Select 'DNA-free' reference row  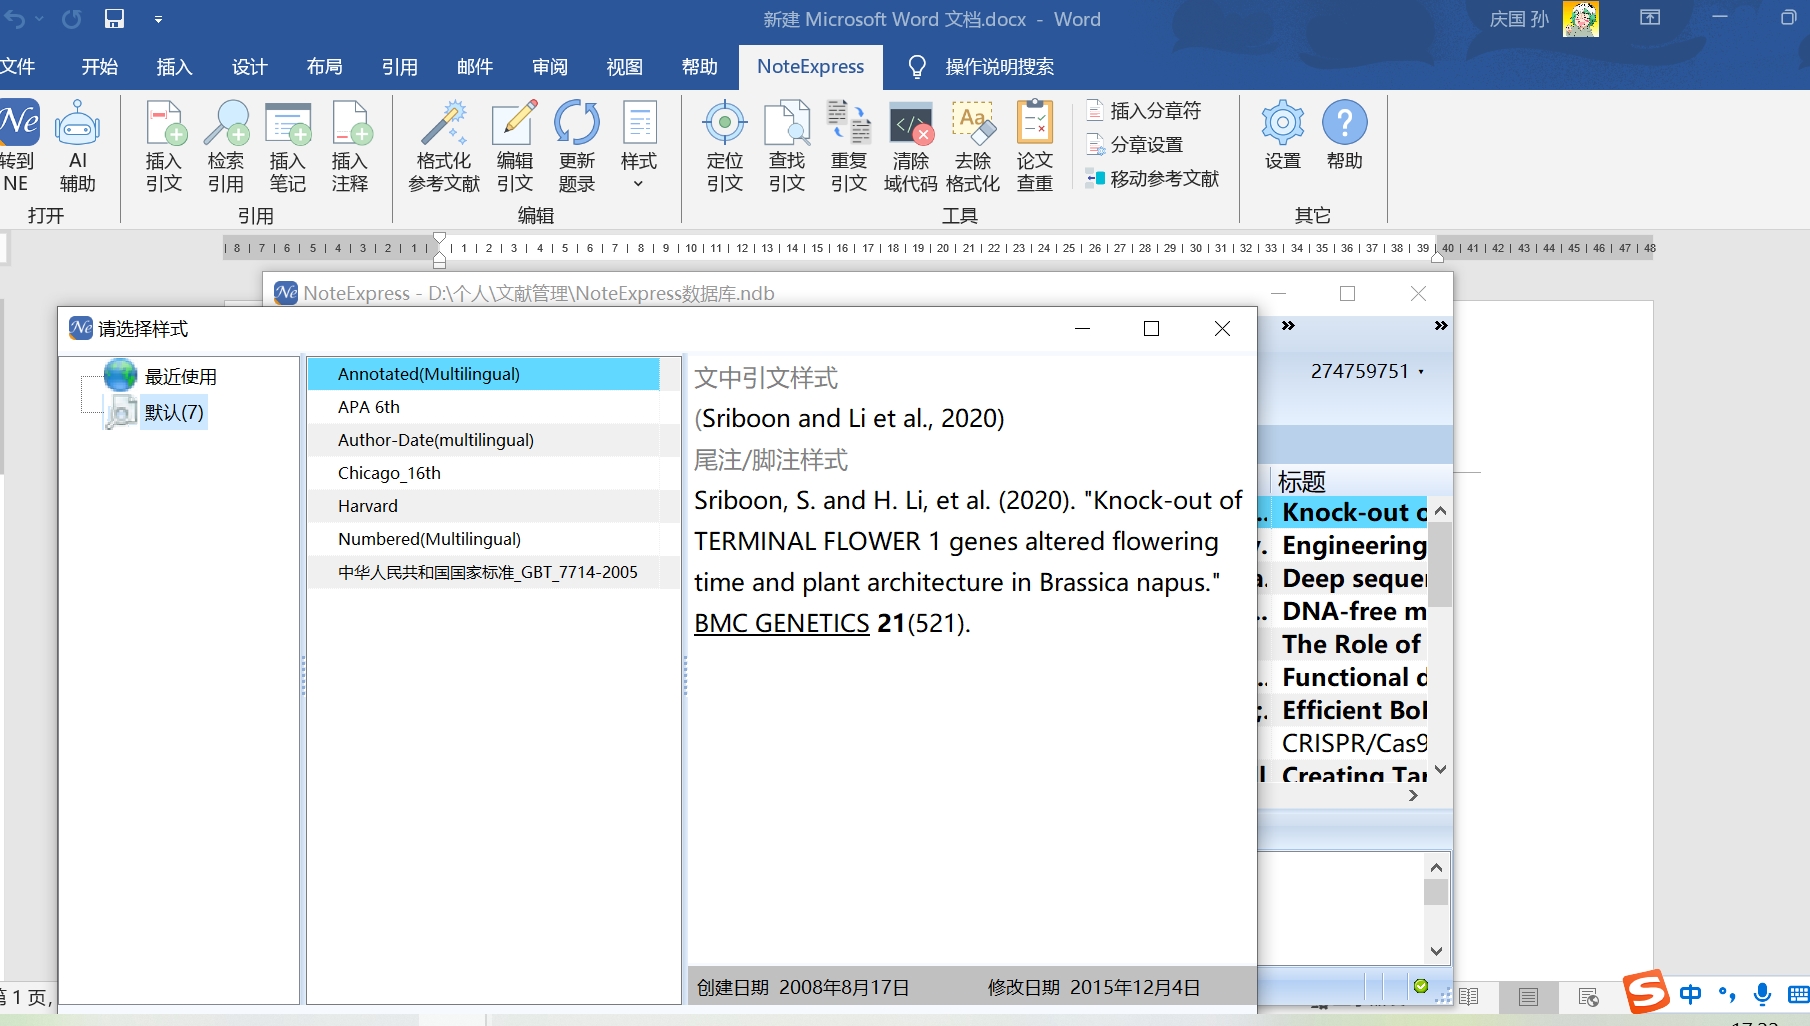[x=1343, y=611]
